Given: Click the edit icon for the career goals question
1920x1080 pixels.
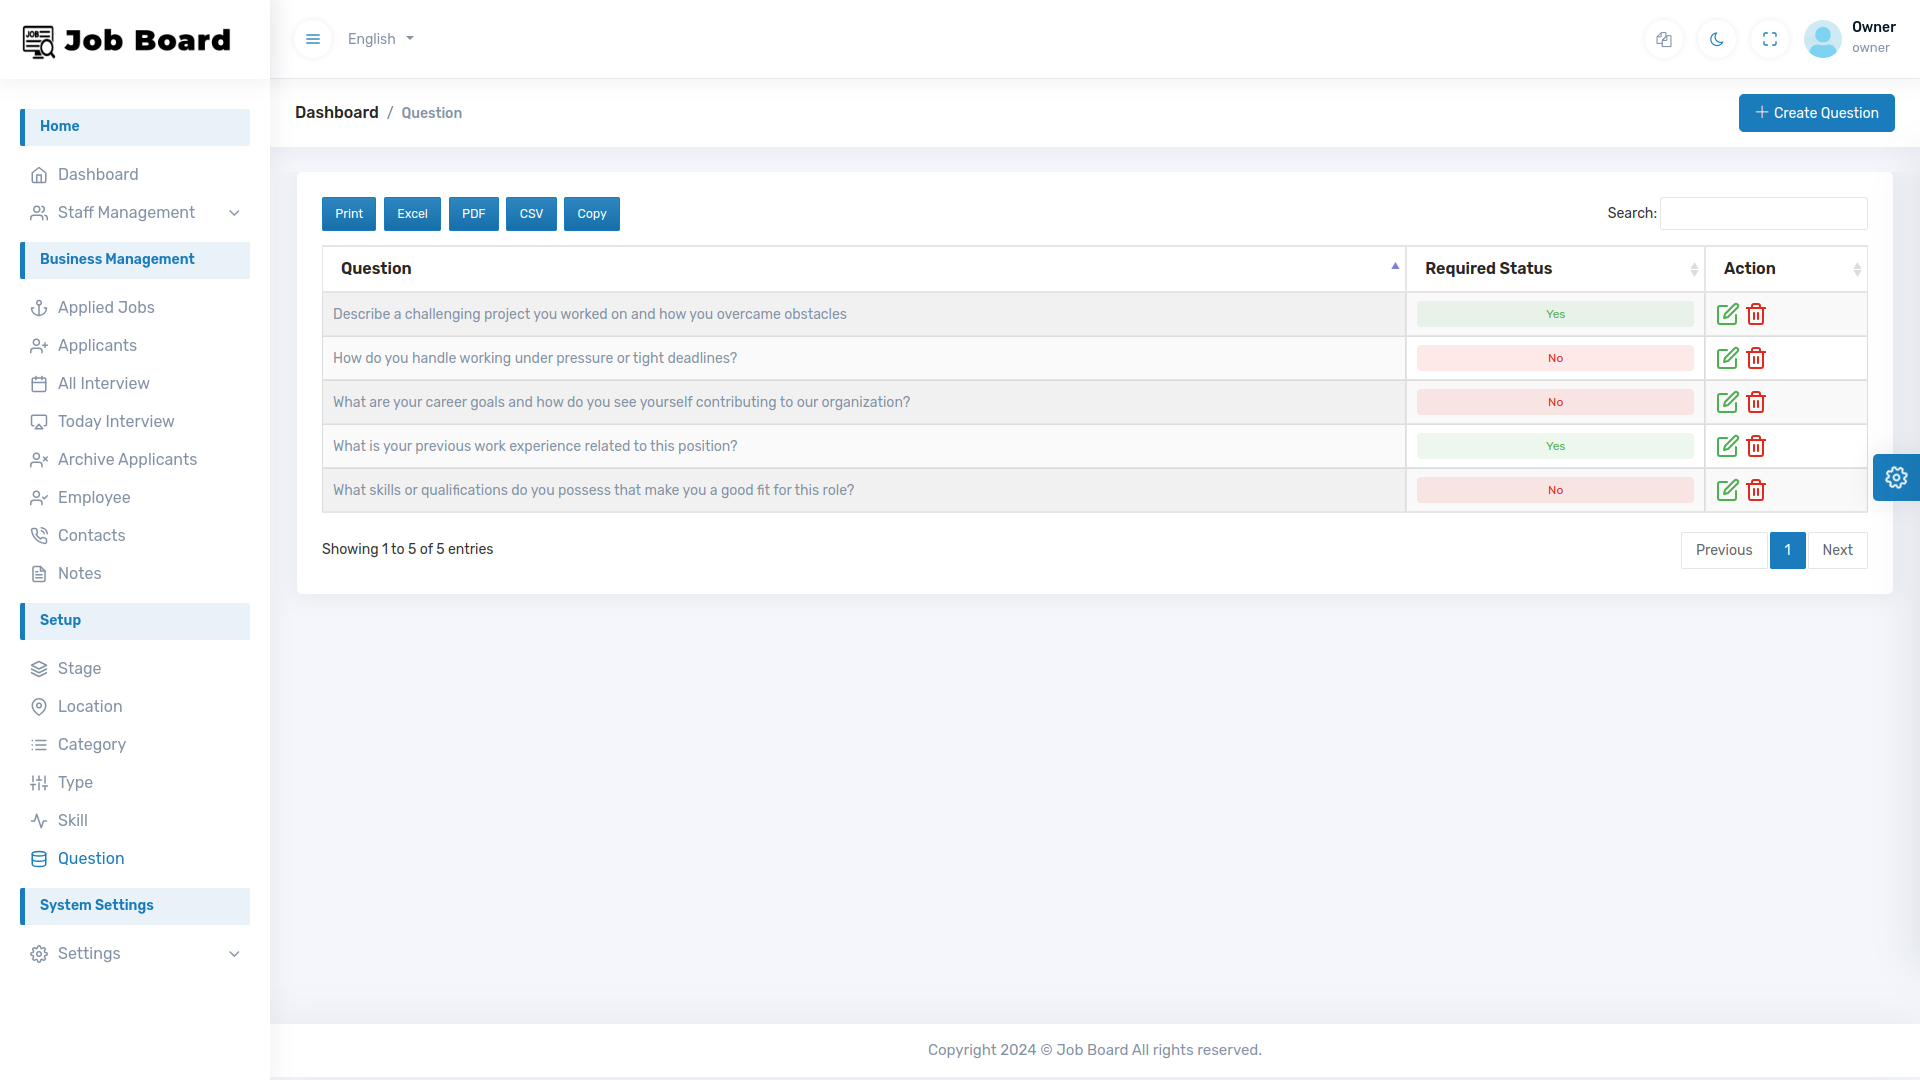Looking at the screenshot, I should click(1727, 402).
